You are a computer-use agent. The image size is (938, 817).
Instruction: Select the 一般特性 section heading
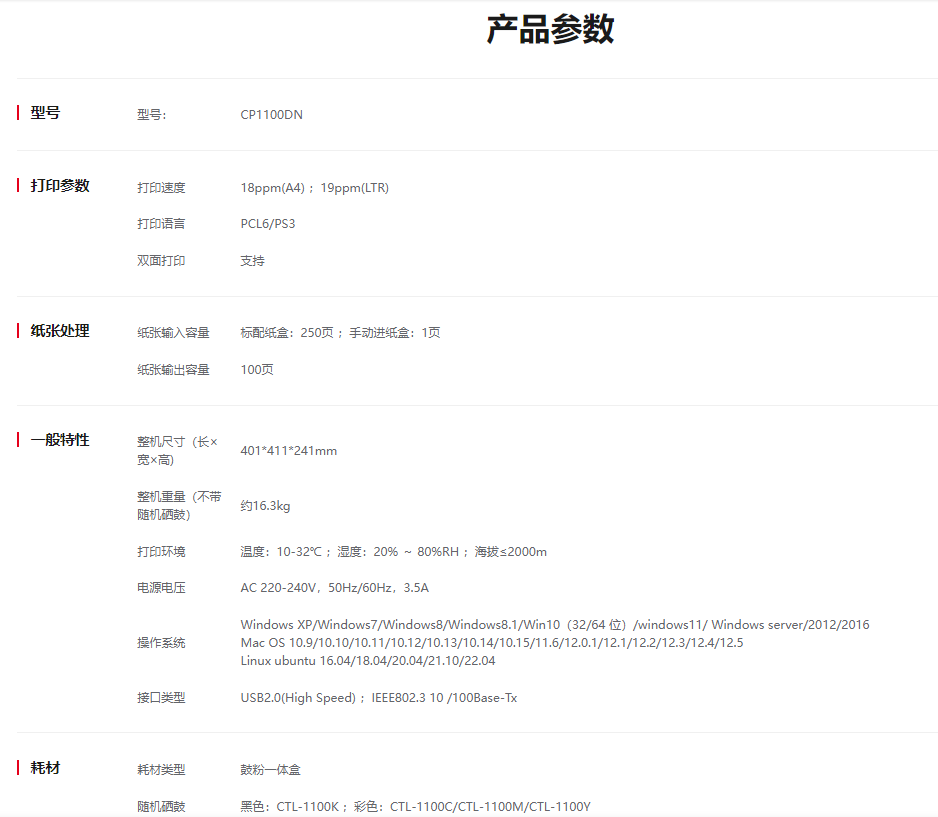pos(60,440)
